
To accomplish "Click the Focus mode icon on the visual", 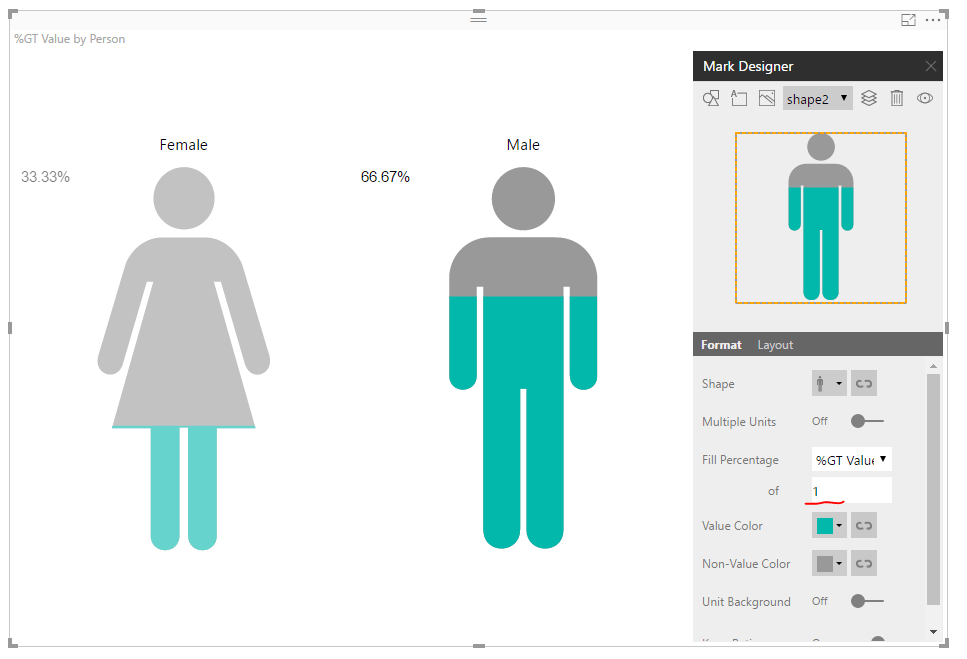I will point(908,20).
